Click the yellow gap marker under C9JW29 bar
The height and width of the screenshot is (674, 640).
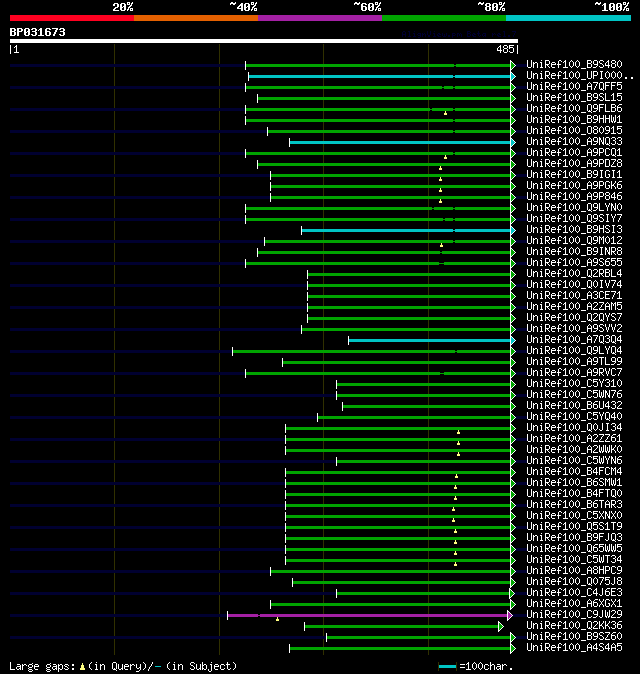click(278, 619)
